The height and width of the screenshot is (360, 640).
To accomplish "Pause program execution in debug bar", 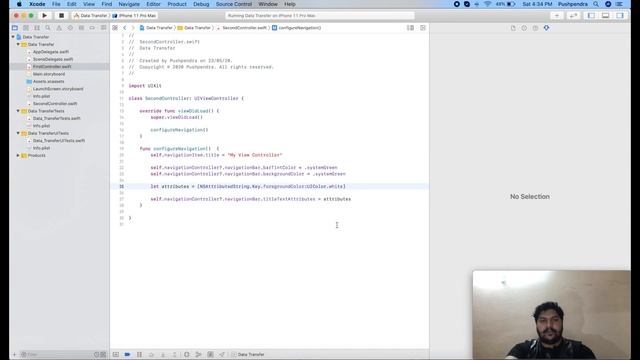I will point(139,354).
